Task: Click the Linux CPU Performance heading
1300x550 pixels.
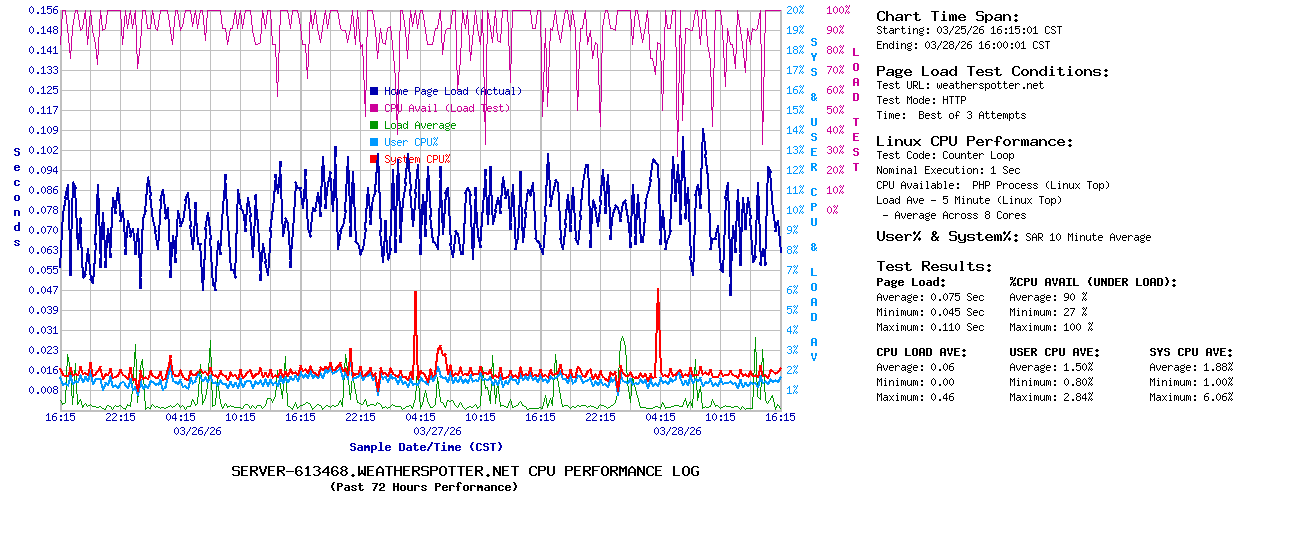Action: click(x=974, y=141)
